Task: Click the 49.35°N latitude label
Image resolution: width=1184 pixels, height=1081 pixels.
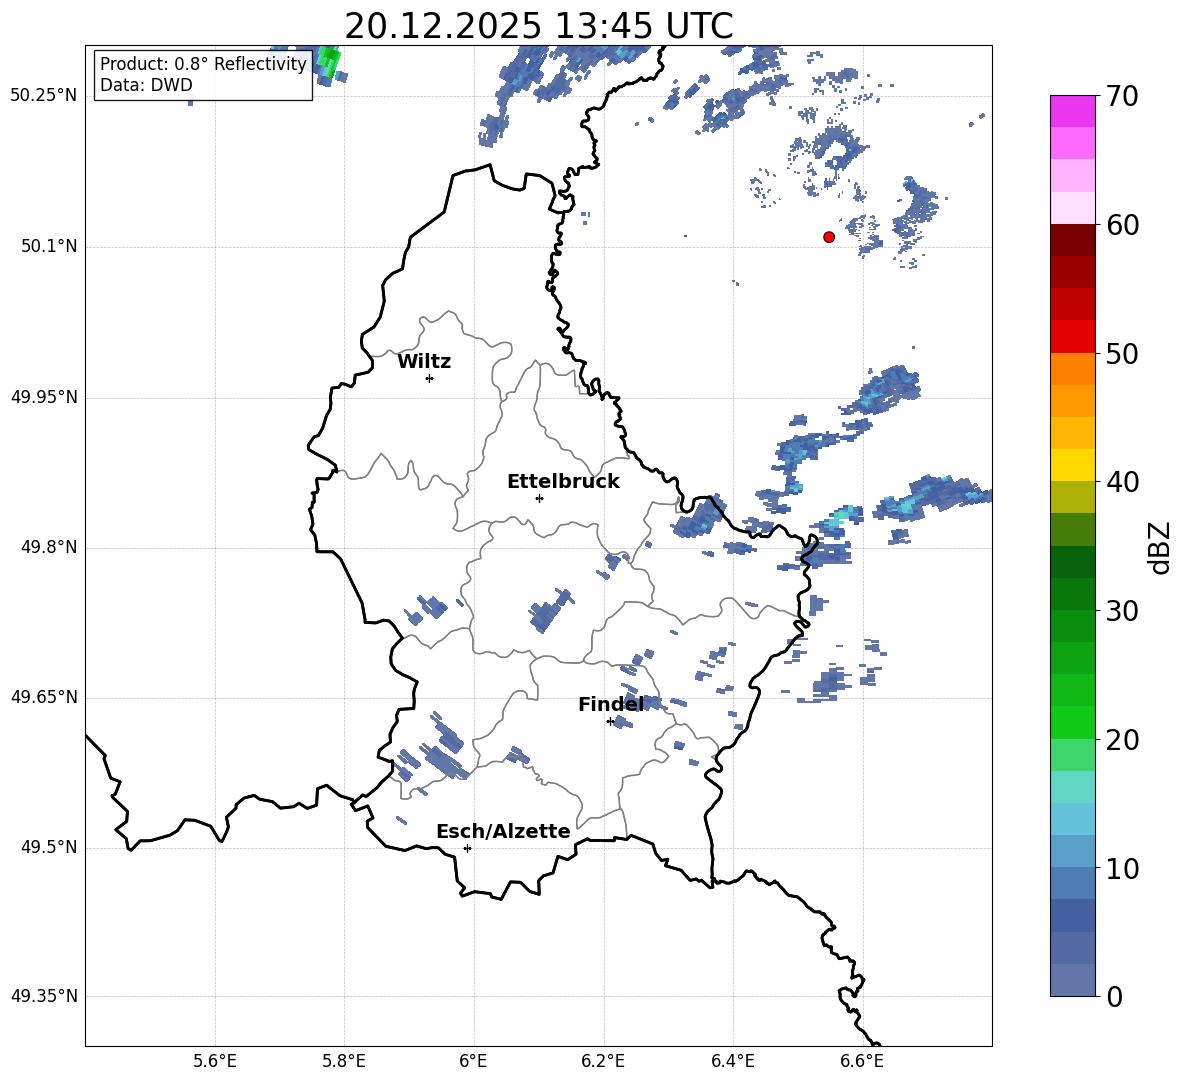Action: click(x=44, y=996)
